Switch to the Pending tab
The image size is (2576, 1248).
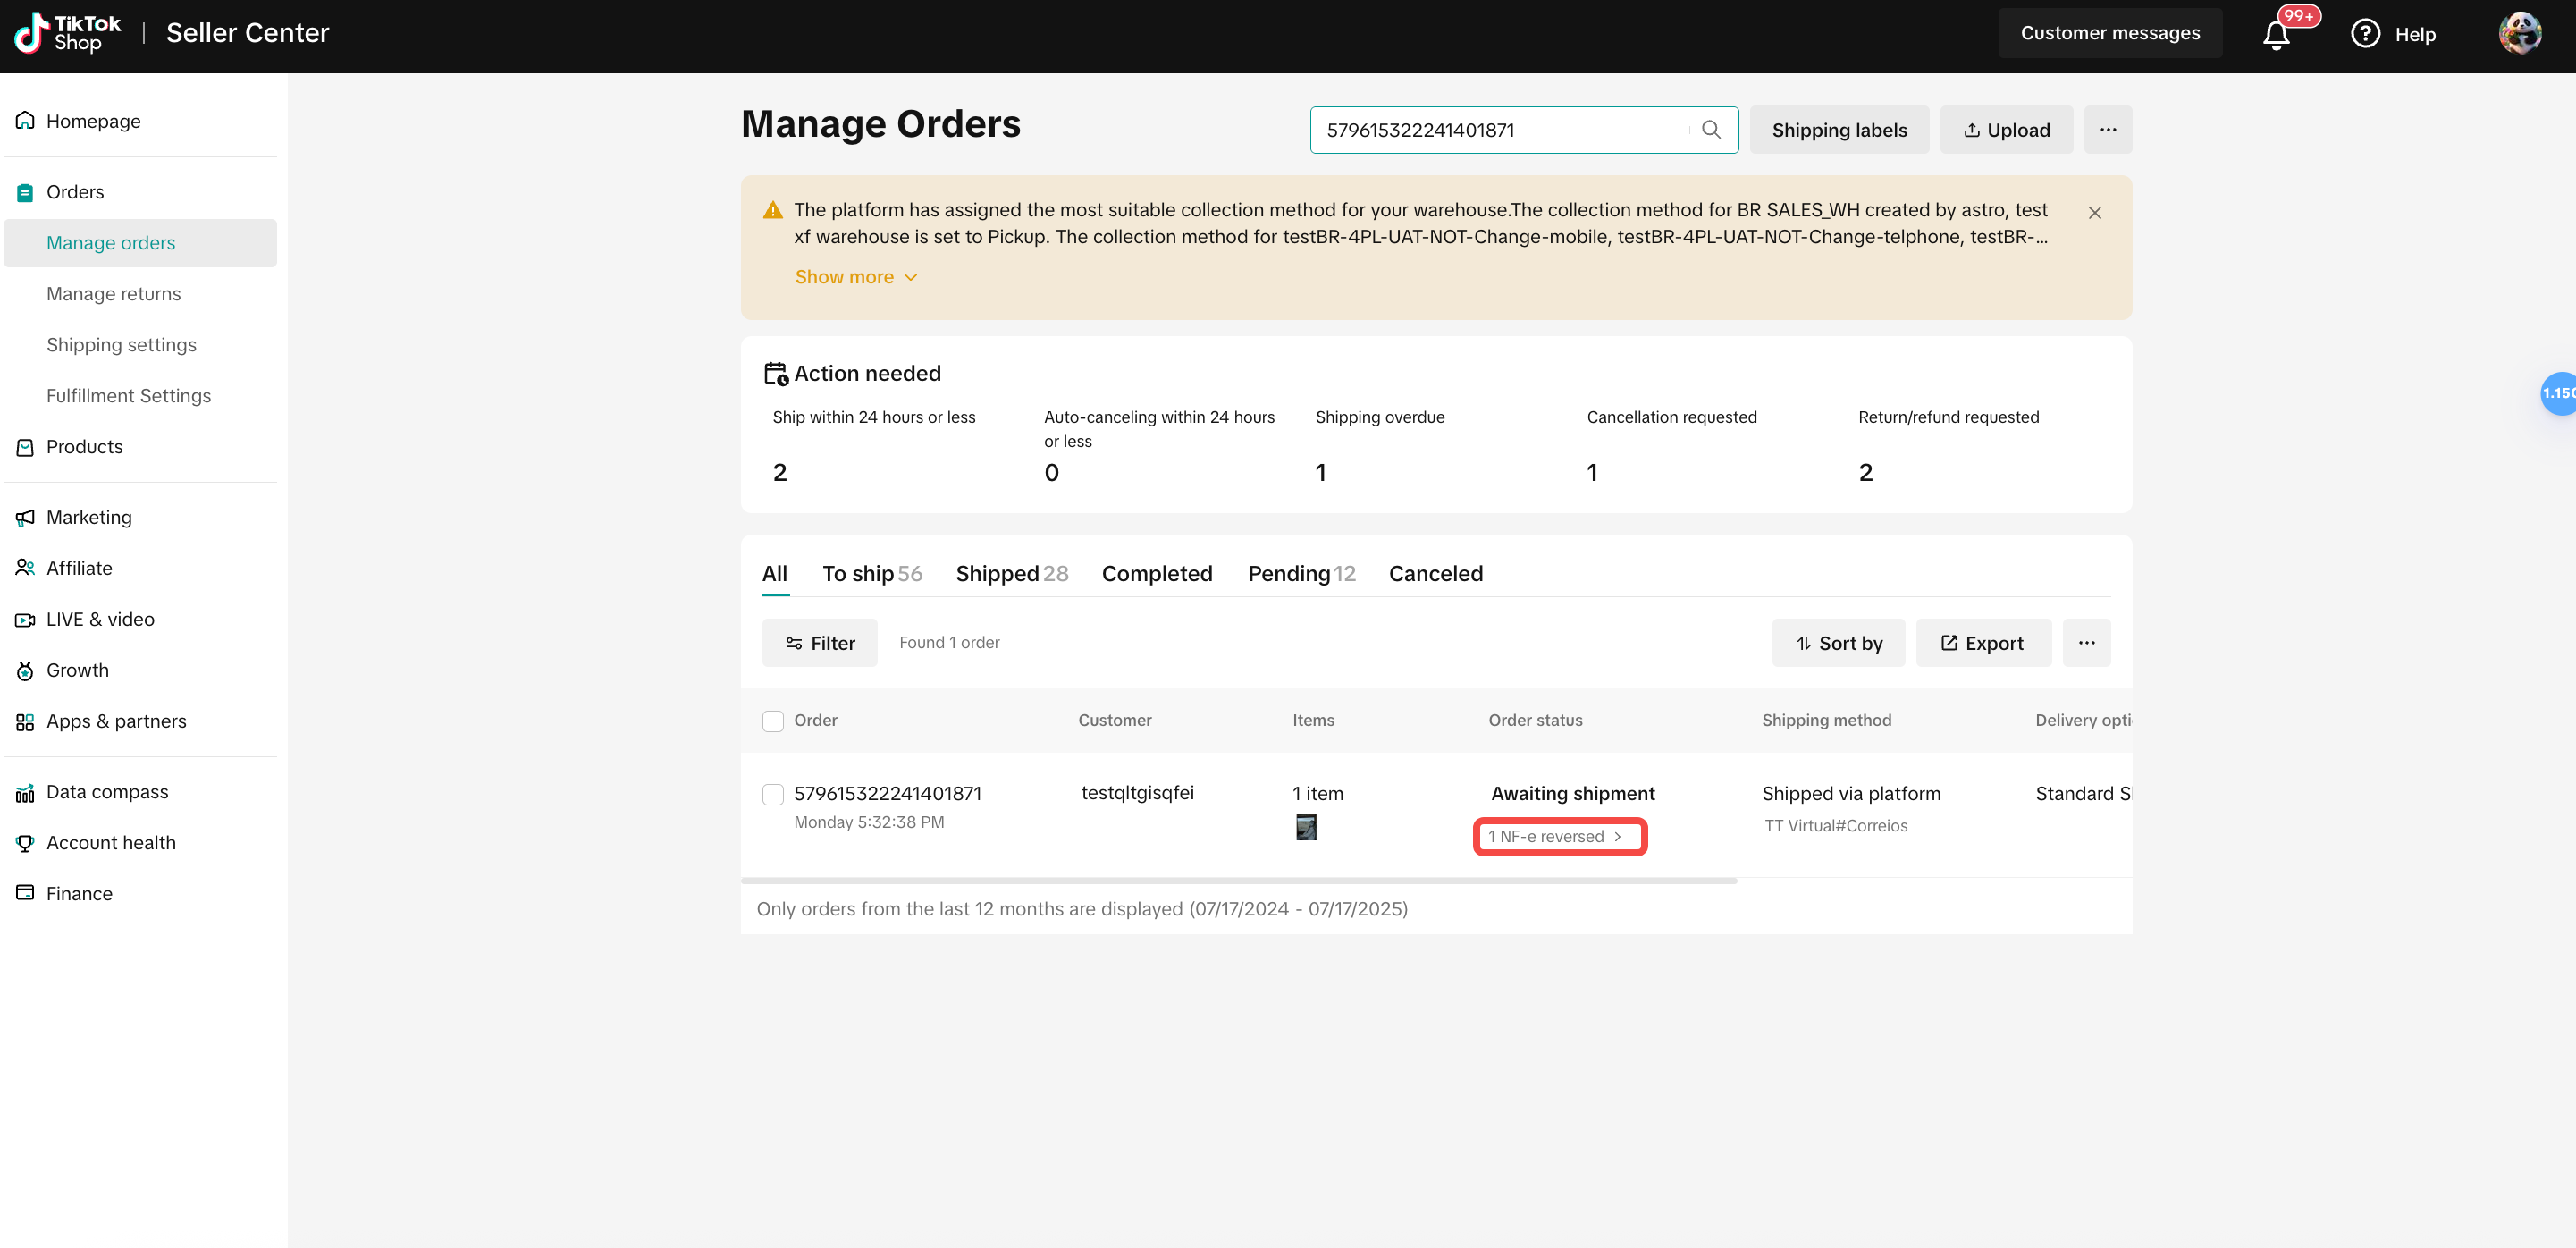tap(1301, 574)
